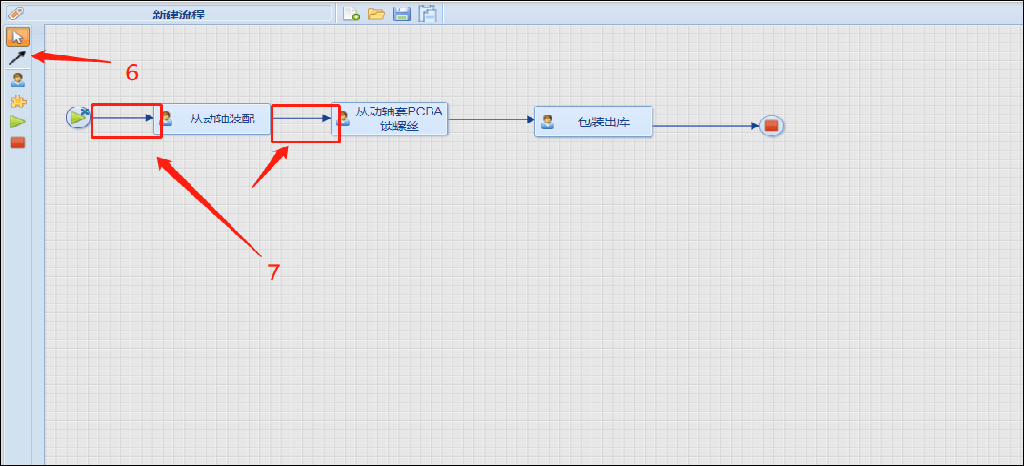Select the start node on the canvas
1024x466 pixels.
[78, 118]
